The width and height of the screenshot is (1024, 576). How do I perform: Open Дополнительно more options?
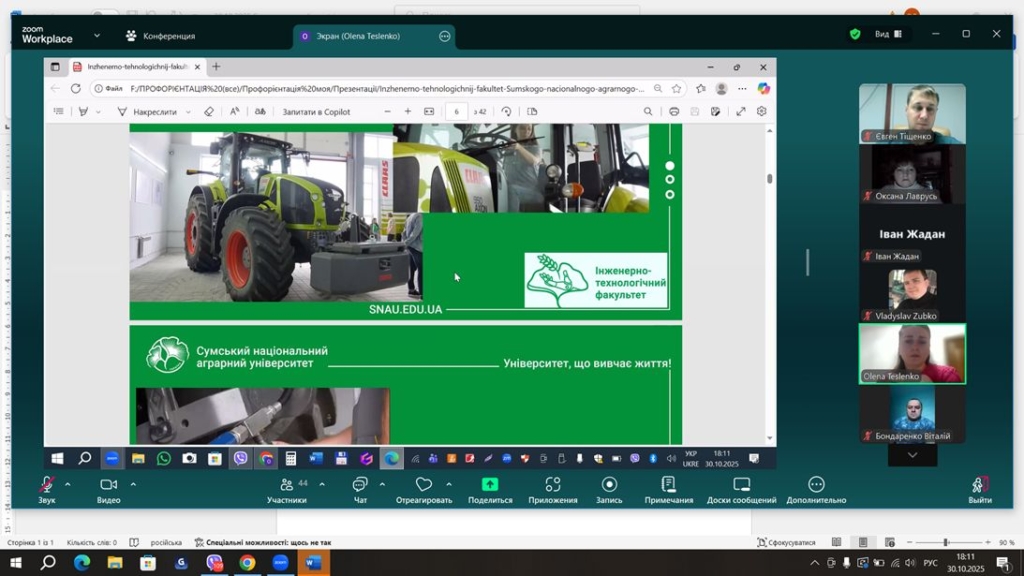[x=816, y=485]
